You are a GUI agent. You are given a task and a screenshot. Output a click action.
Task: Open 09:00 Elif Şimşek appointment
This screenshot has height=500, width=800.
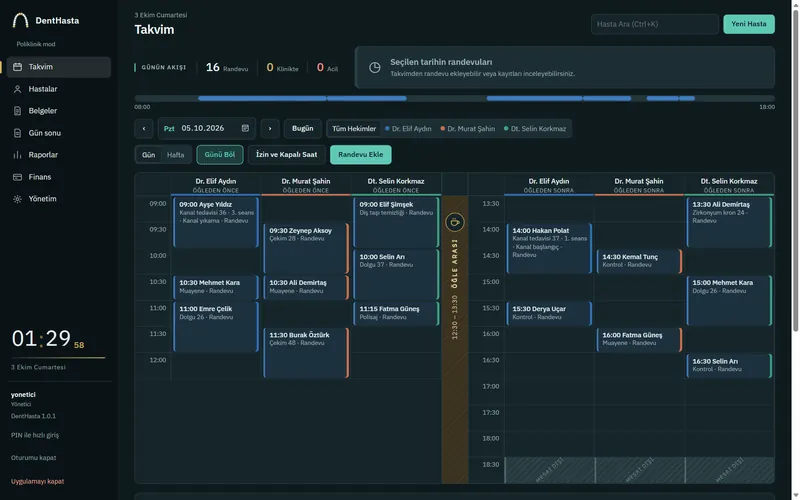pyautogui.click(x=396, y=222)
